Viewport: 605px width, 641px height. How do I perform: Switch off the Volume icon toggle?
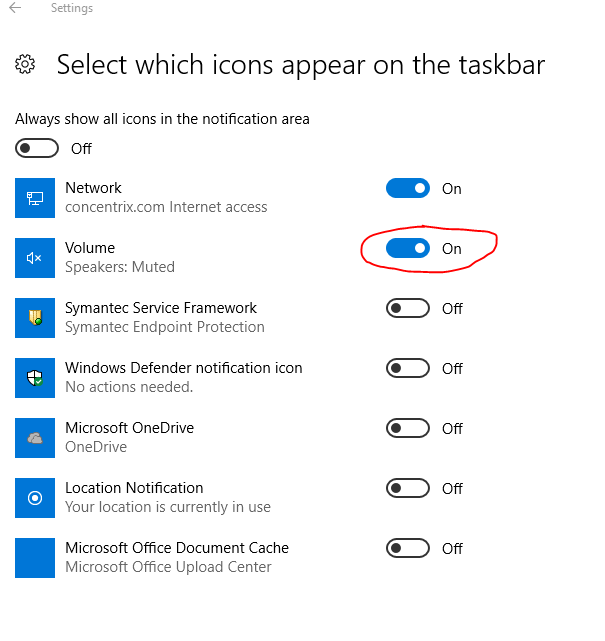pos(408,248)
